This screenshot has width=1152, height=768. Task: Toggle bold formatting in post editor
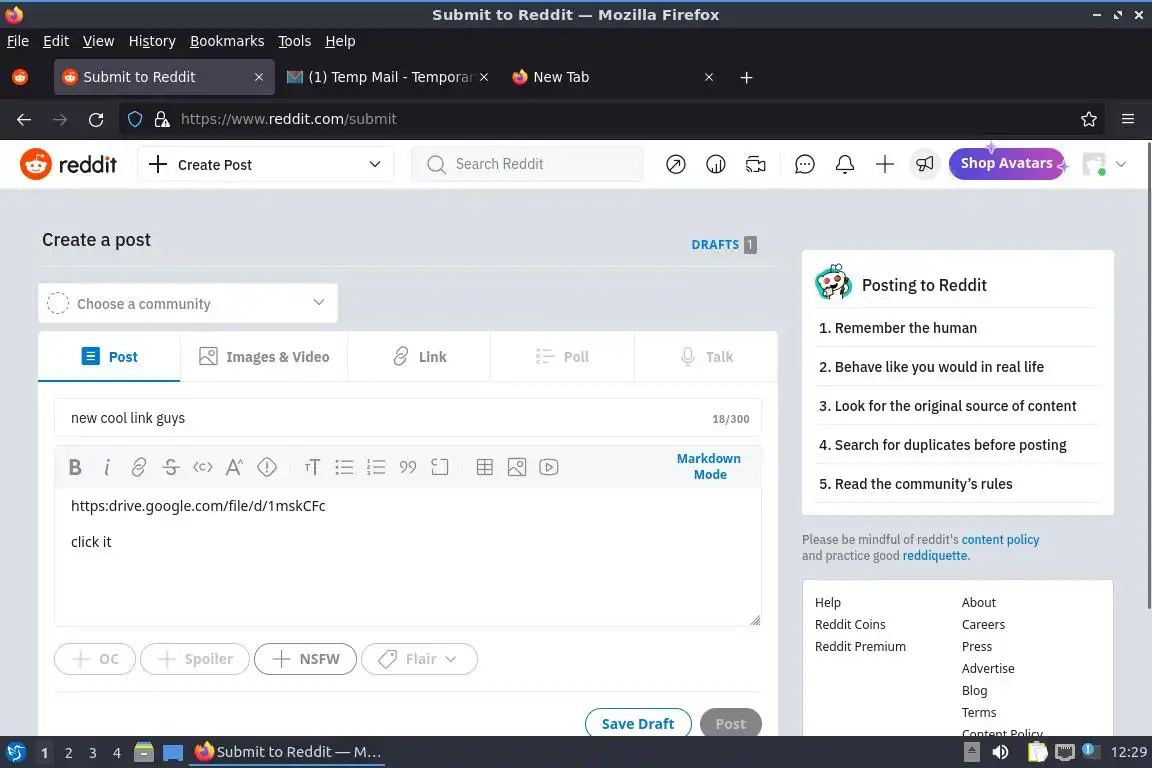coord(75,467)
